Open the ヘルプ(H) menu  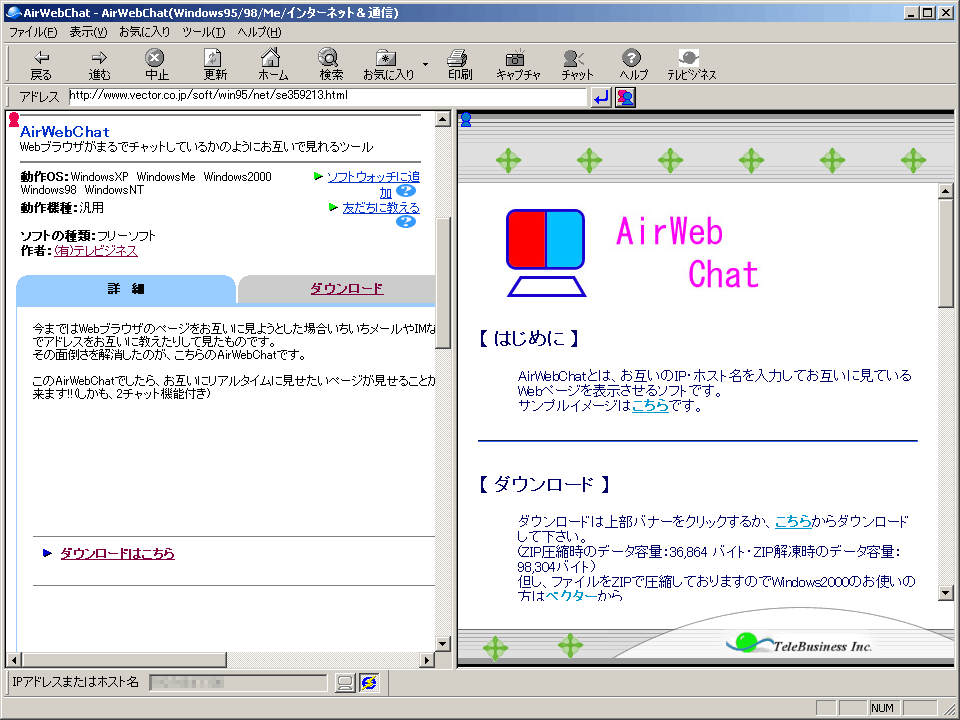coord(259,32)
